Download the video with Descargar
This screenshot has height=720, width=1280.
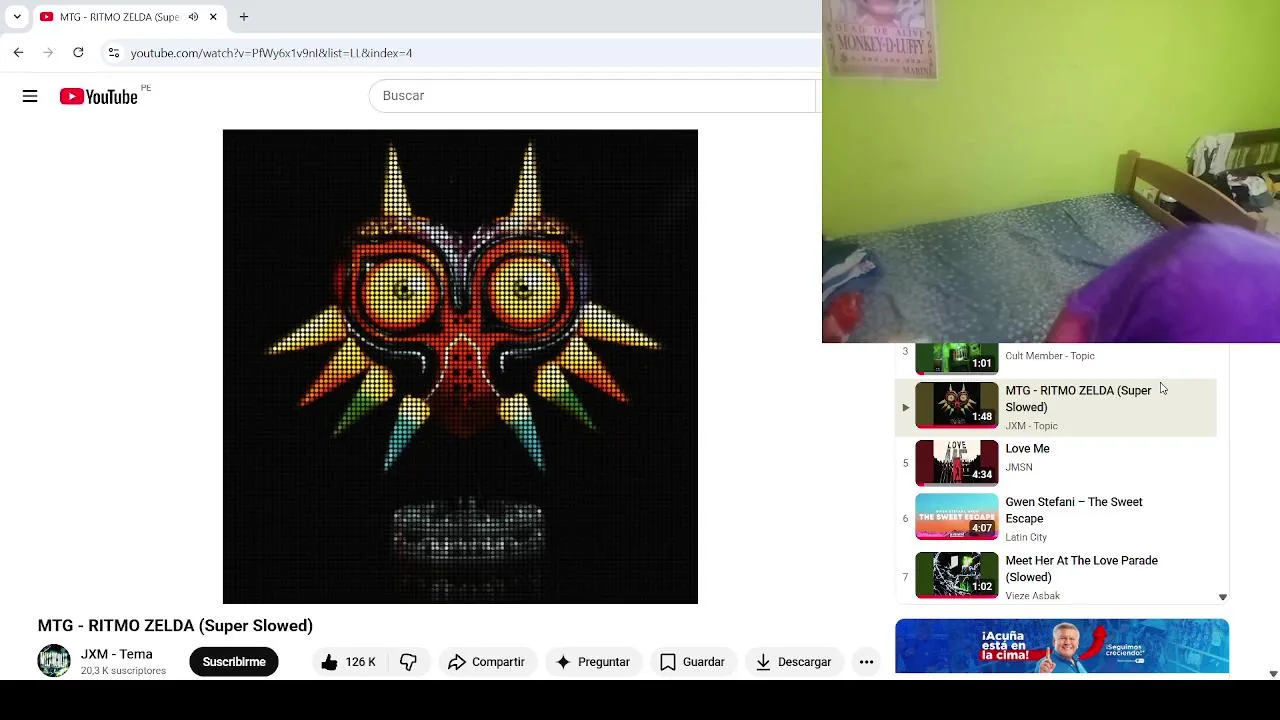[x=794, y=662]
